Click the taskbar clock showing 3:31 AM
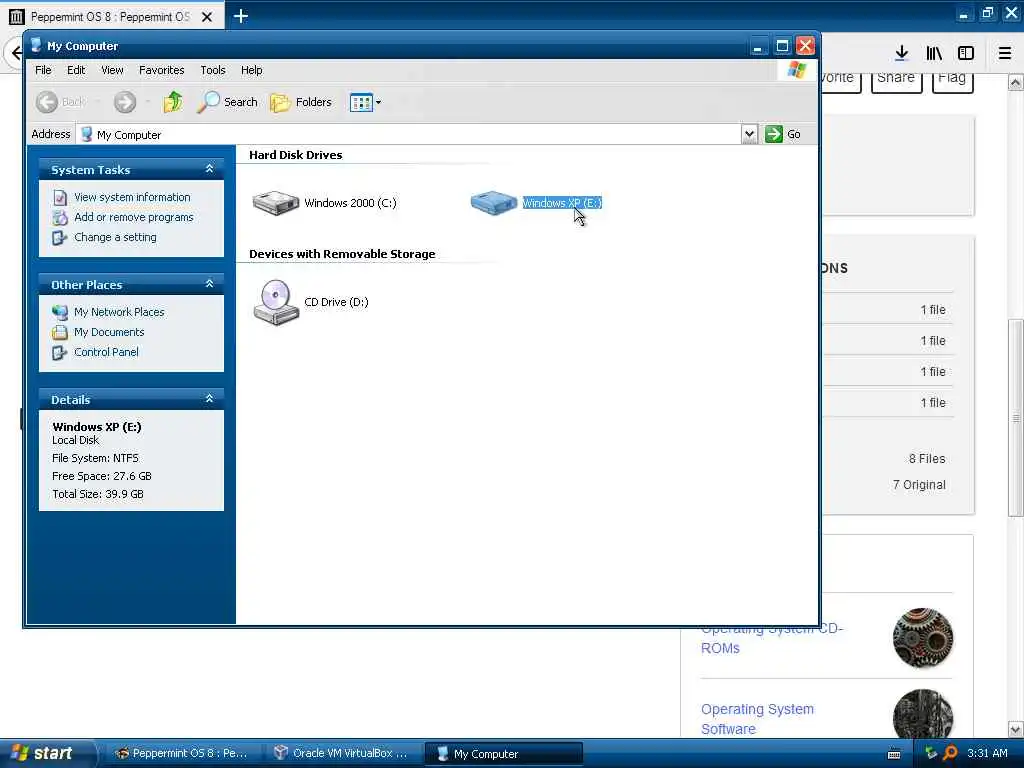Viewport: 1024px width, 768px height. [x=987, y=754]
